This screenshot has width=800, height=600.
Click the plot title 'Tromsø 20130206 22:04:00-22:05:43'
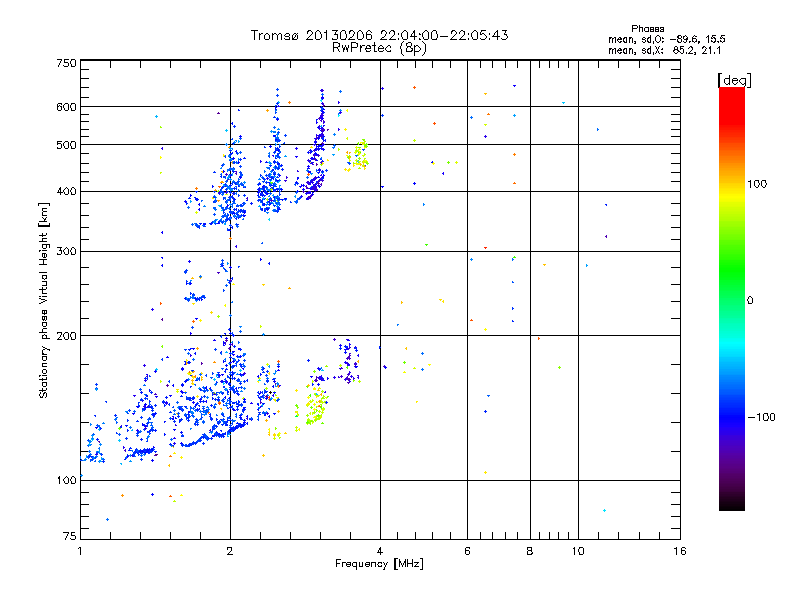pyautogui.click(x=379, y=35)
